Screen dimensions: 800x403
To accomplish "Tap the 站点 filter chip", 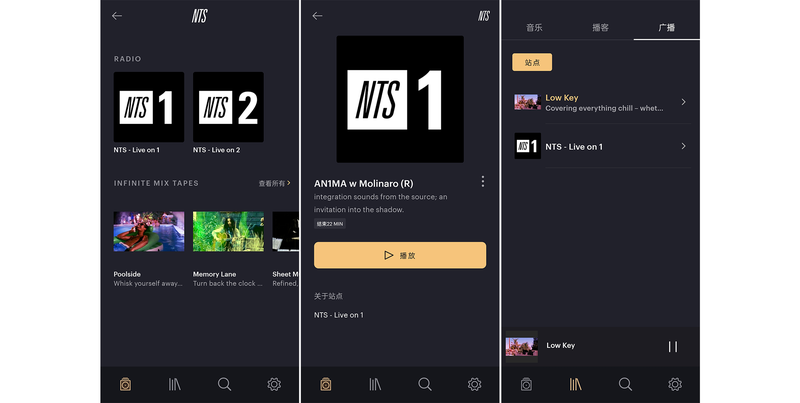I will click(x=532, y=62).
